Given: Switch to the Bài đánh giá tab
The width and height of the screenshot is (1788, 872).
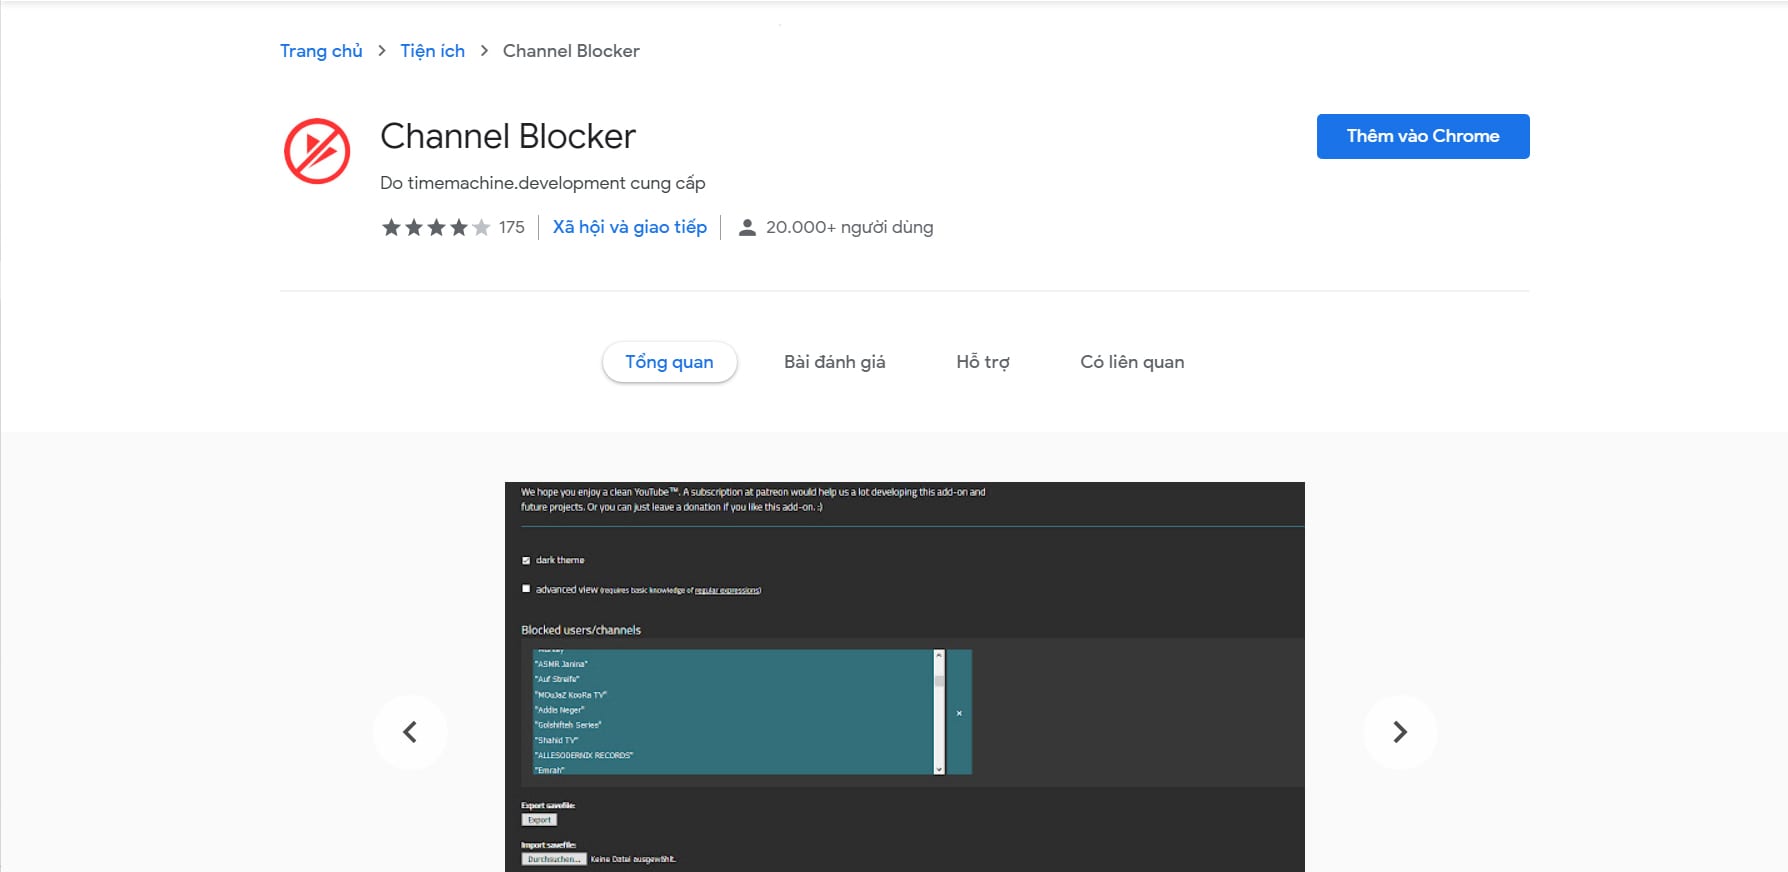Looking at the screenshot, I should coord(835,362).
